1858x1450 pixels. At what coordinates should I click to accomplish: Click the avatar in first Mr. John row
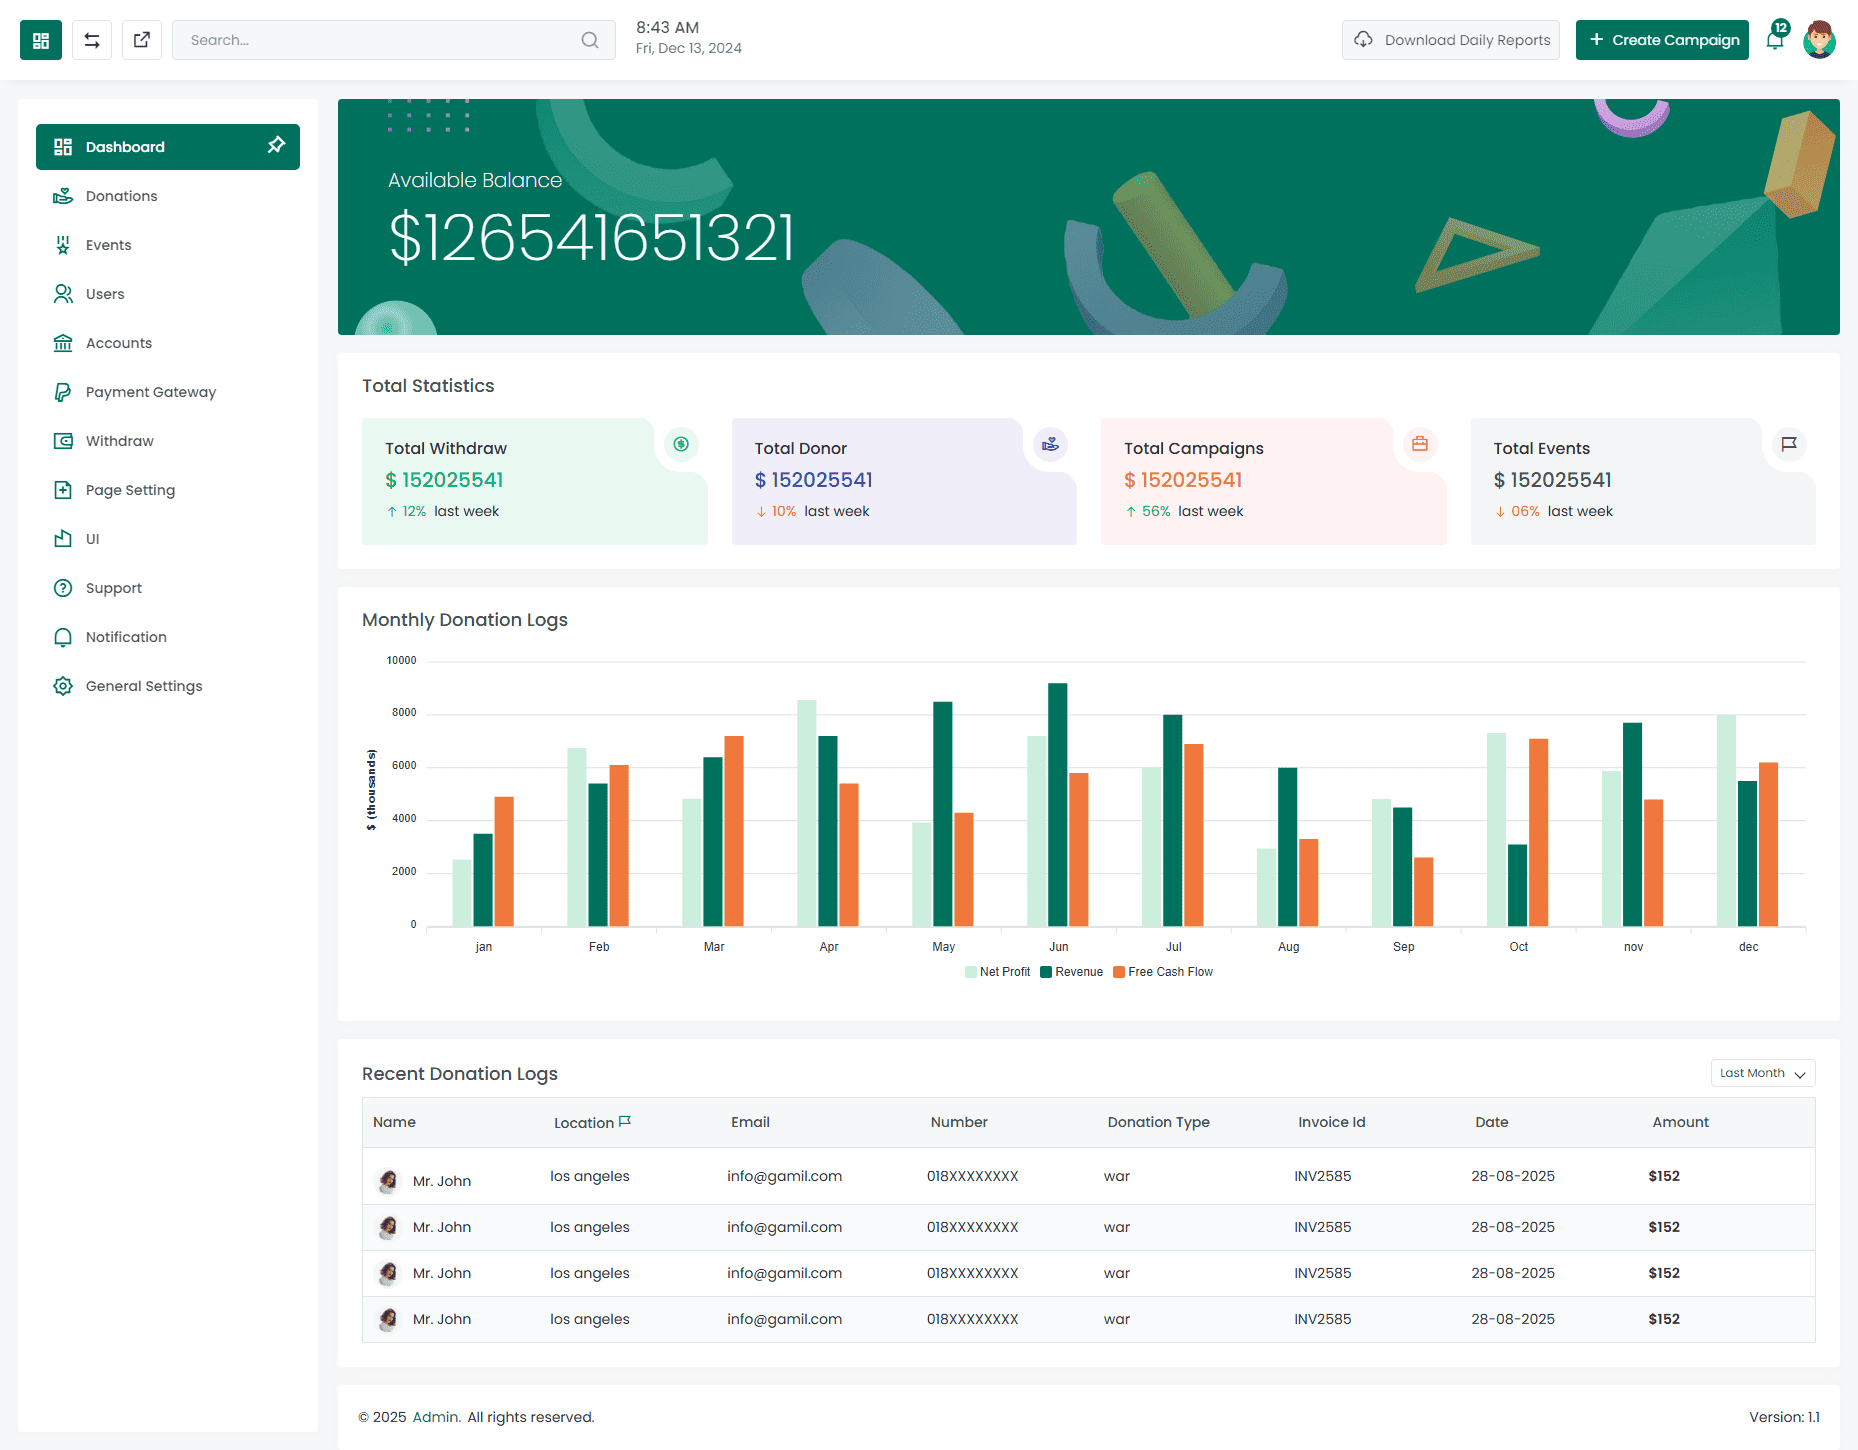pos(389,1181)
